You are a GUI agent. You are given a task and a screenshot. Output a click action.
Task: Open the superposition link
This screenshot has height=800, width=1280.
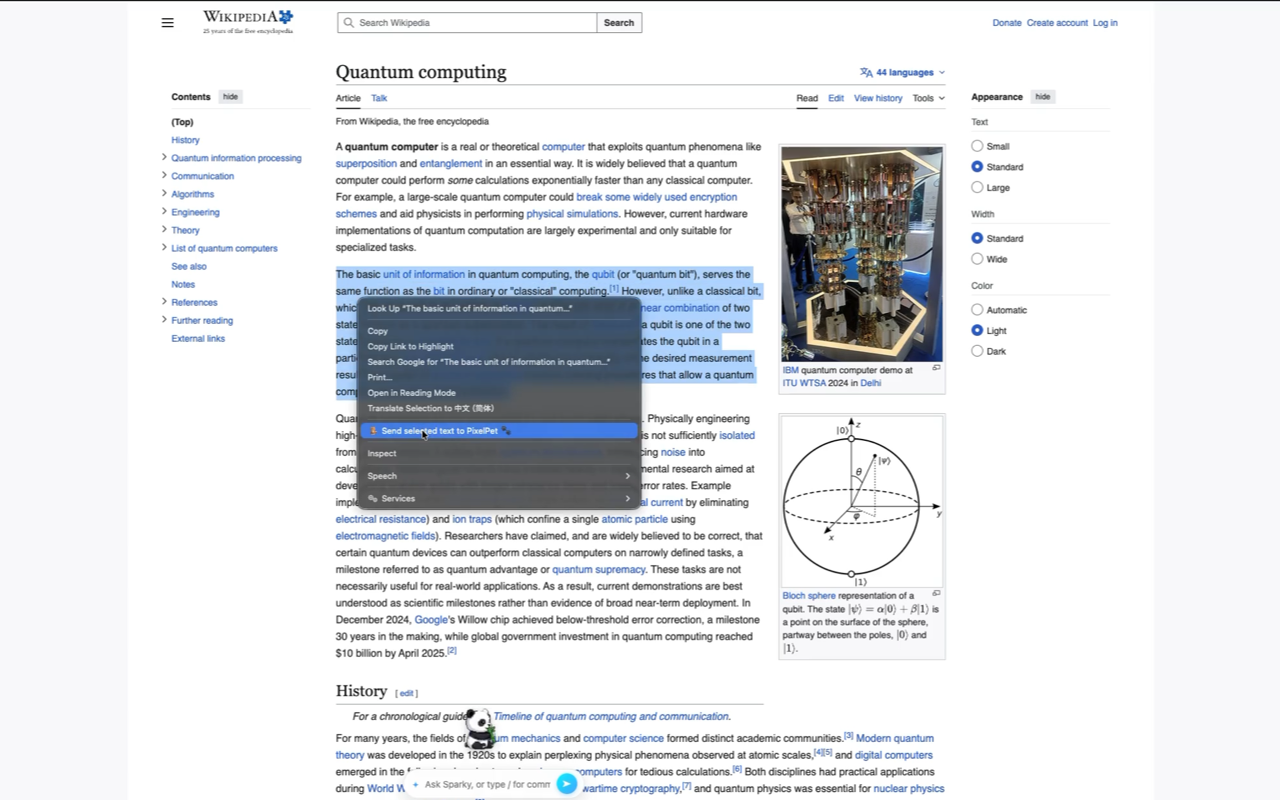[x=366, y=164]
